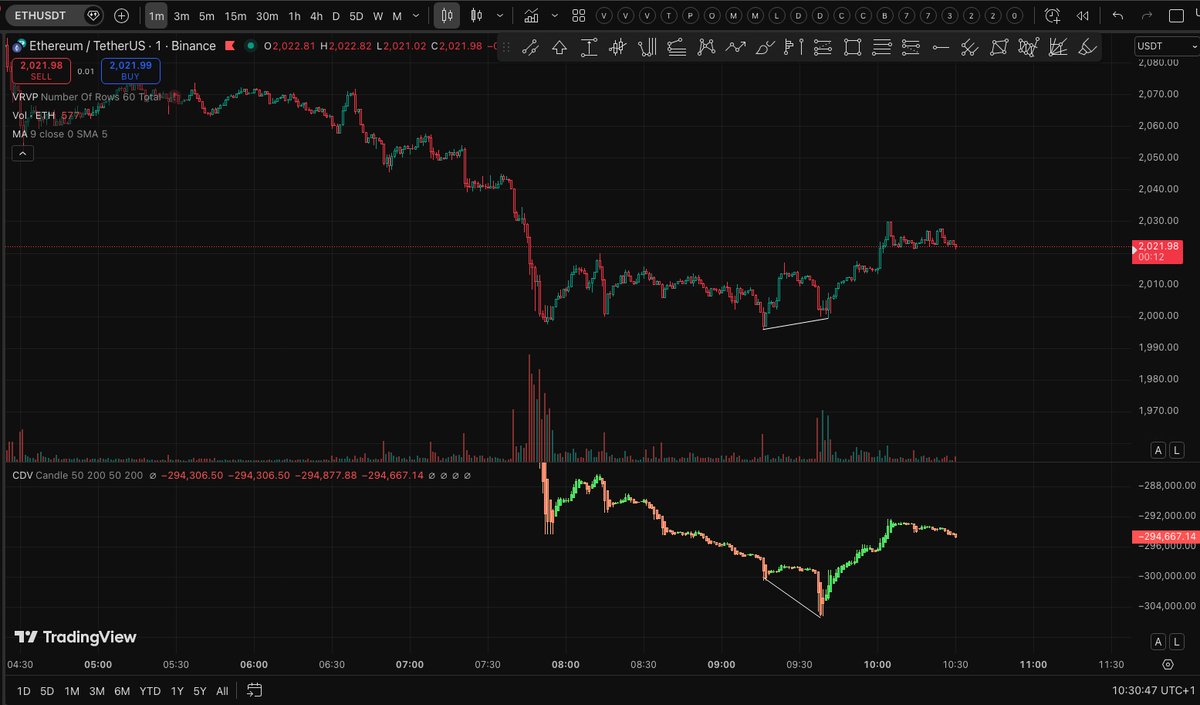Select the Elliott wave zigzag tool
The width and height of the screenshot is (1200, 705).
[x=736, y=47]
